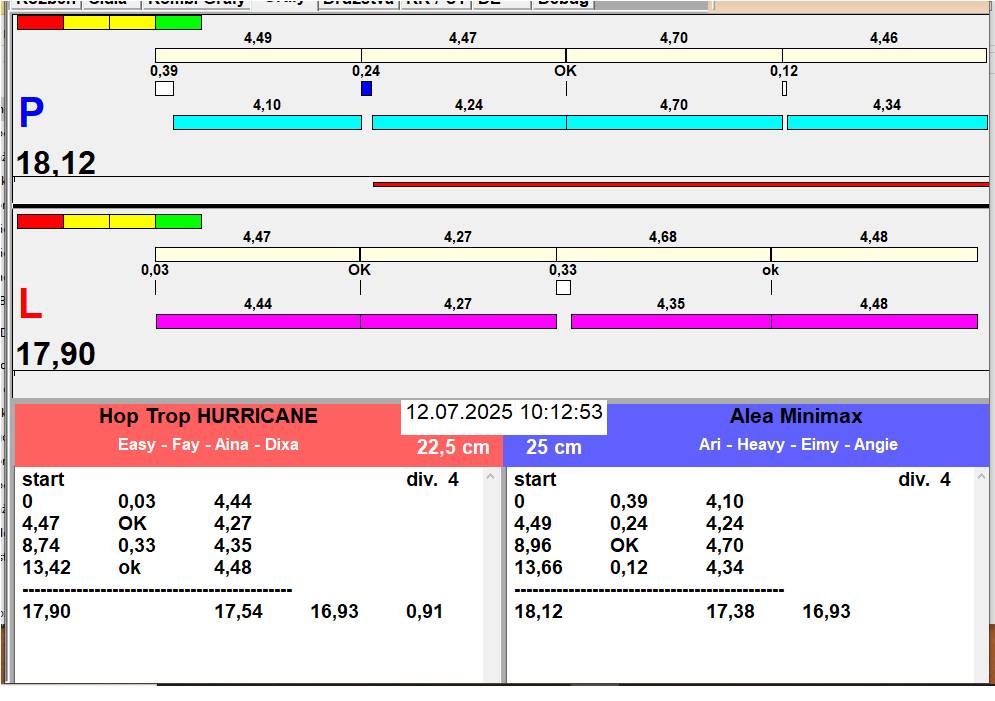Click the 22,5 cm jump height label

tap(453, 447)
